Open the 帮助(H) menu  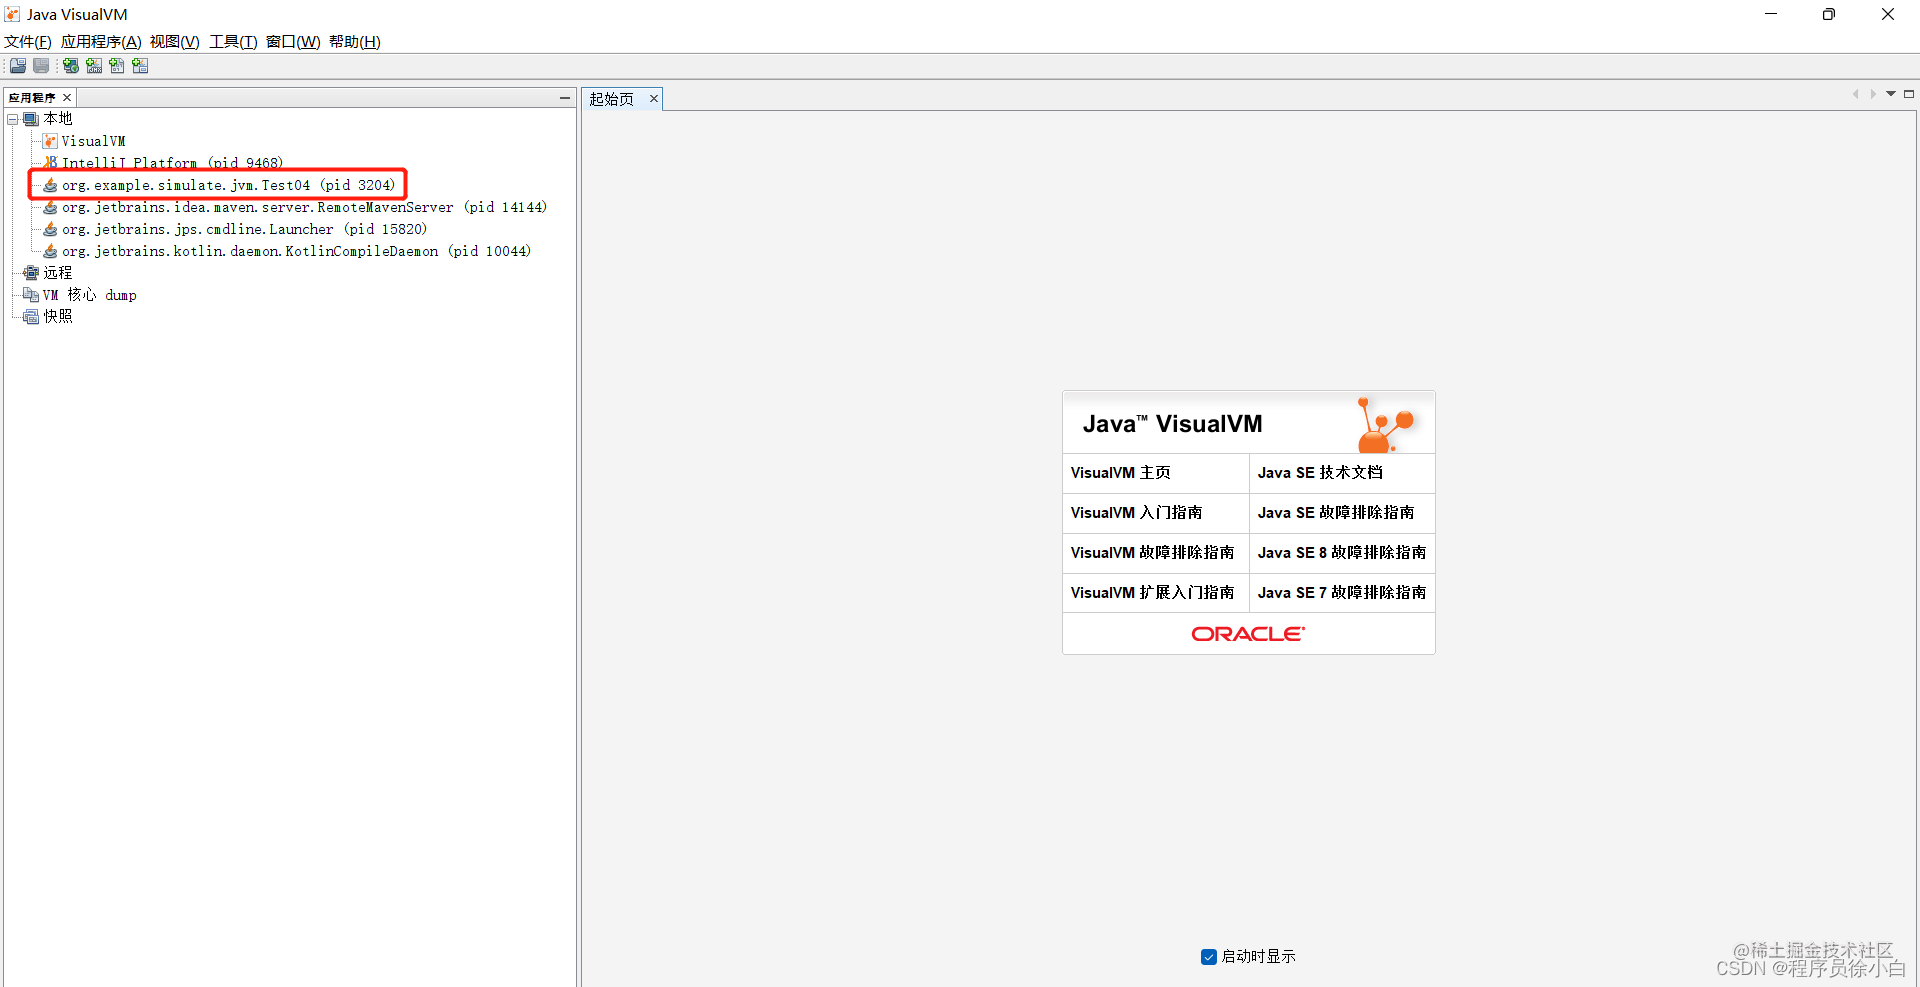pyautogui.click(x=355, y=42)
